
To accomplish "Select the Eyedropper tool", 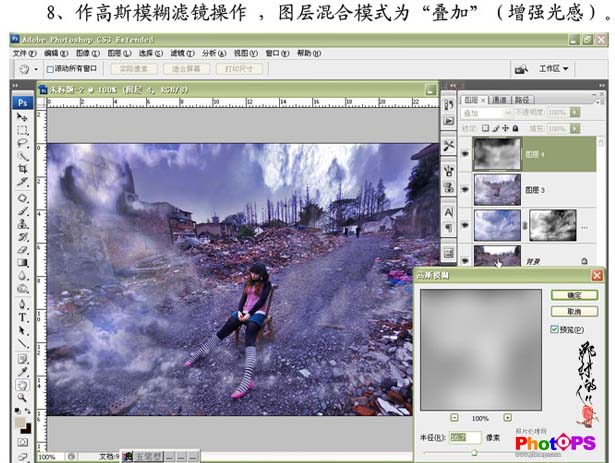I will [22, 372].
